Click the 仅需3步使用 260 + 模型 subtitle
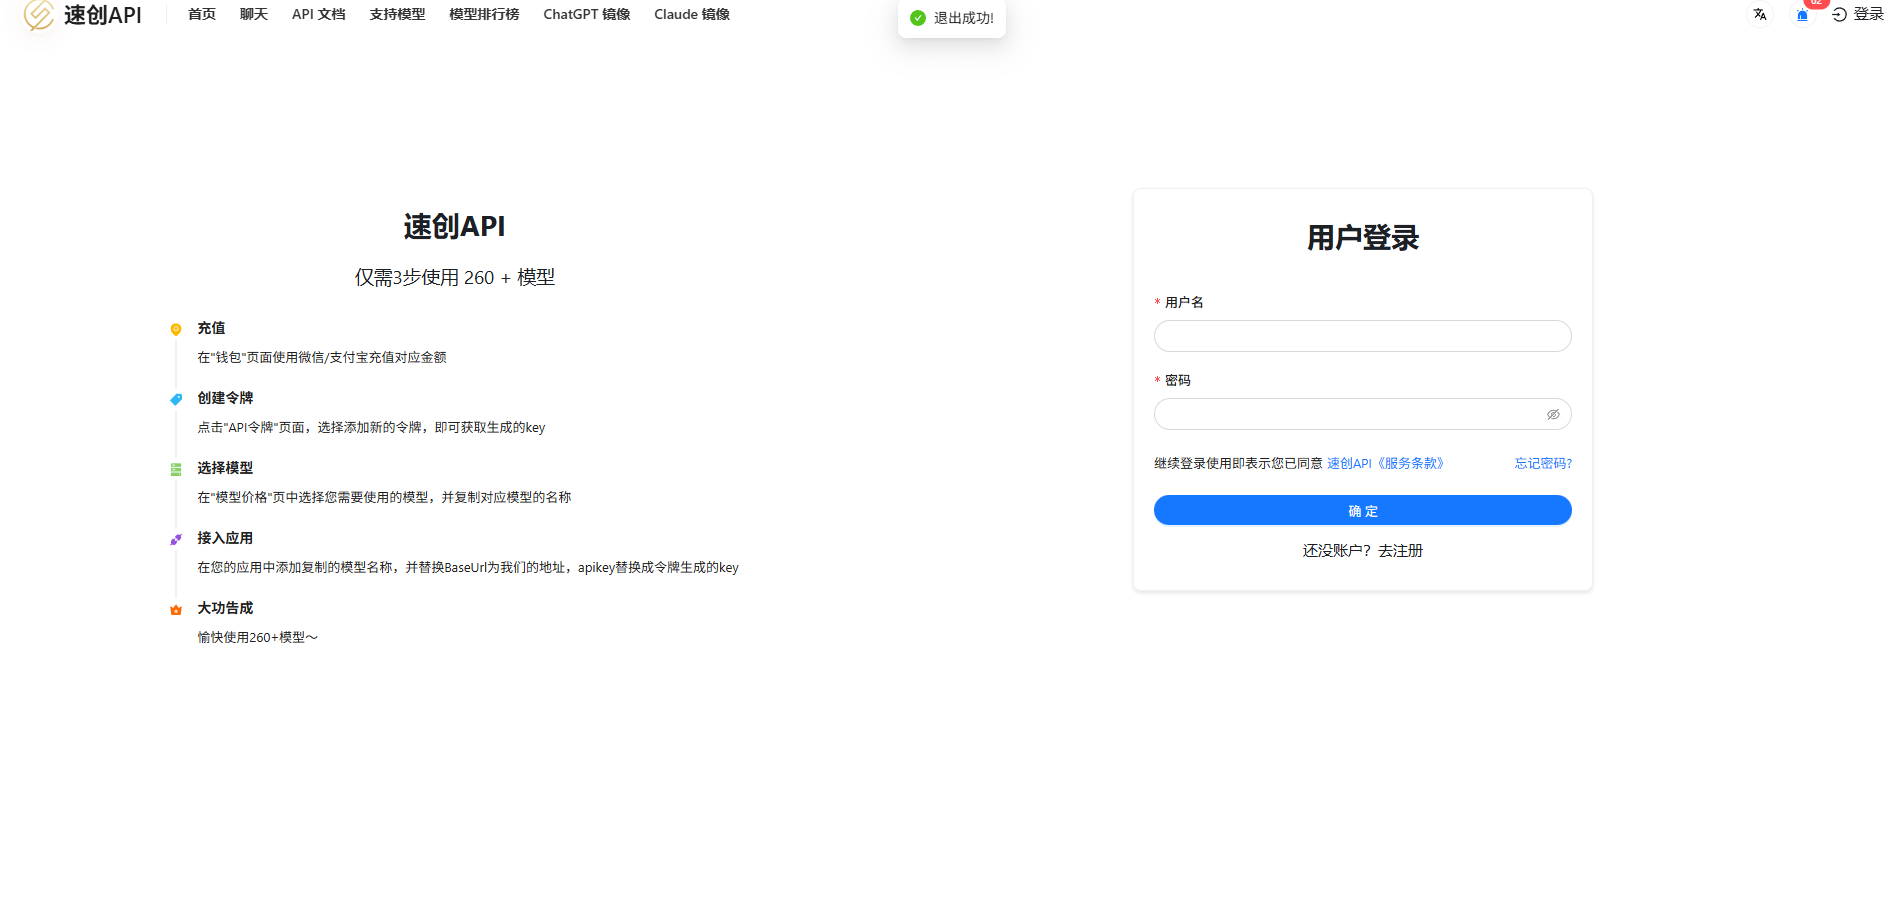Viewport: 1900px width, 898px height. click(x=454, y=277)
